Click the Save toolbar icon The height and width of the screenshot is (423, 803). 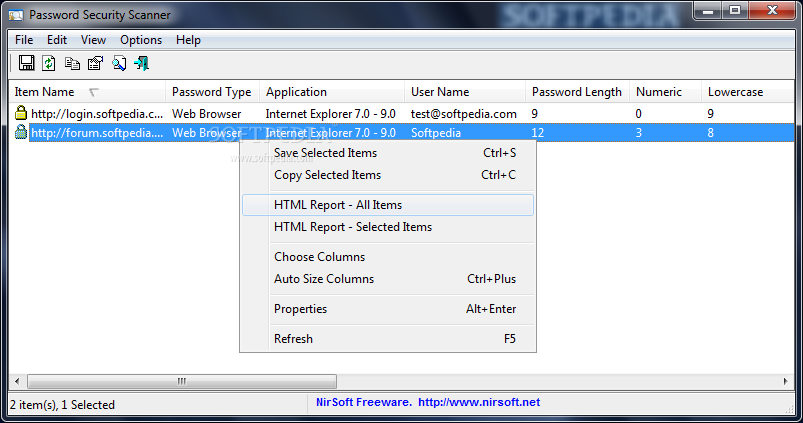pyautogui.click(x=26, y=63)
